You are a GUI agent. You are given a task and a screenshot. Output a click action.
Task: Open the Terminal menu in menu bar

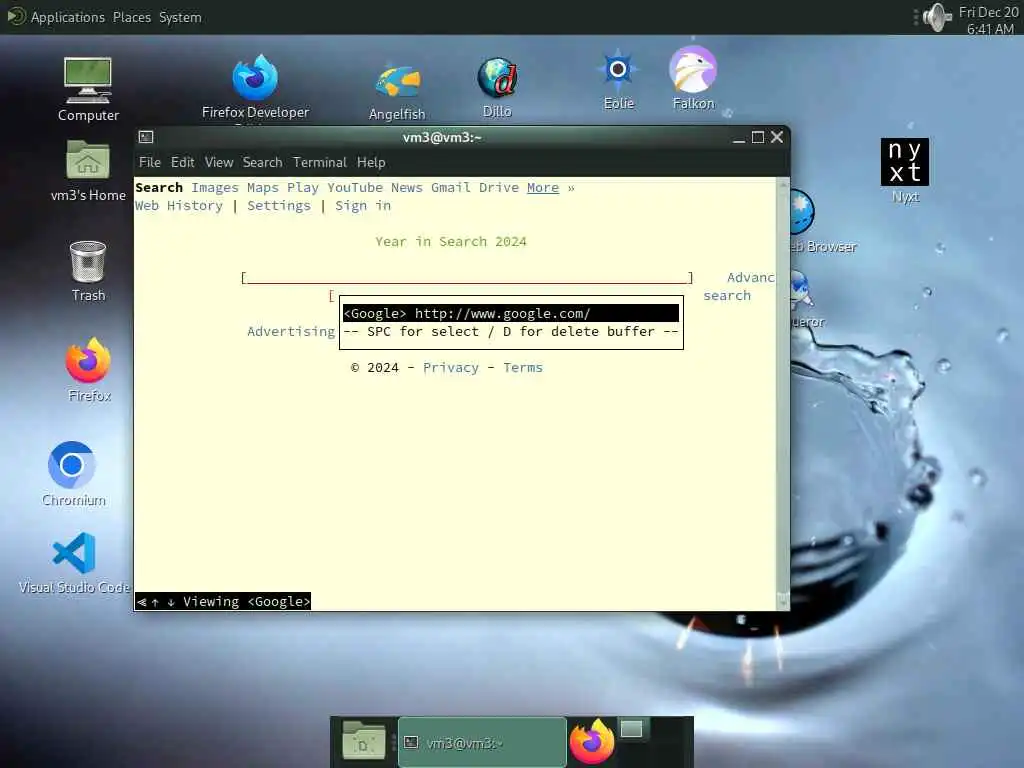tap(319, 162)
